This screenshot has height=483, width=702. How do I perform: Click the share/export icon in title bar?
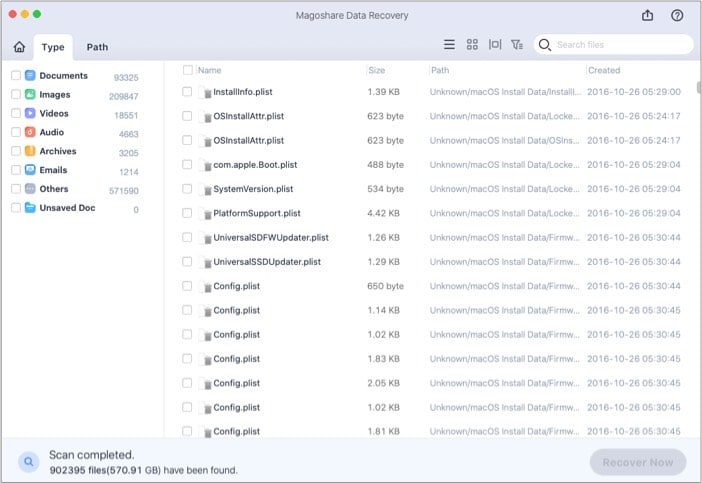[647, 15]
